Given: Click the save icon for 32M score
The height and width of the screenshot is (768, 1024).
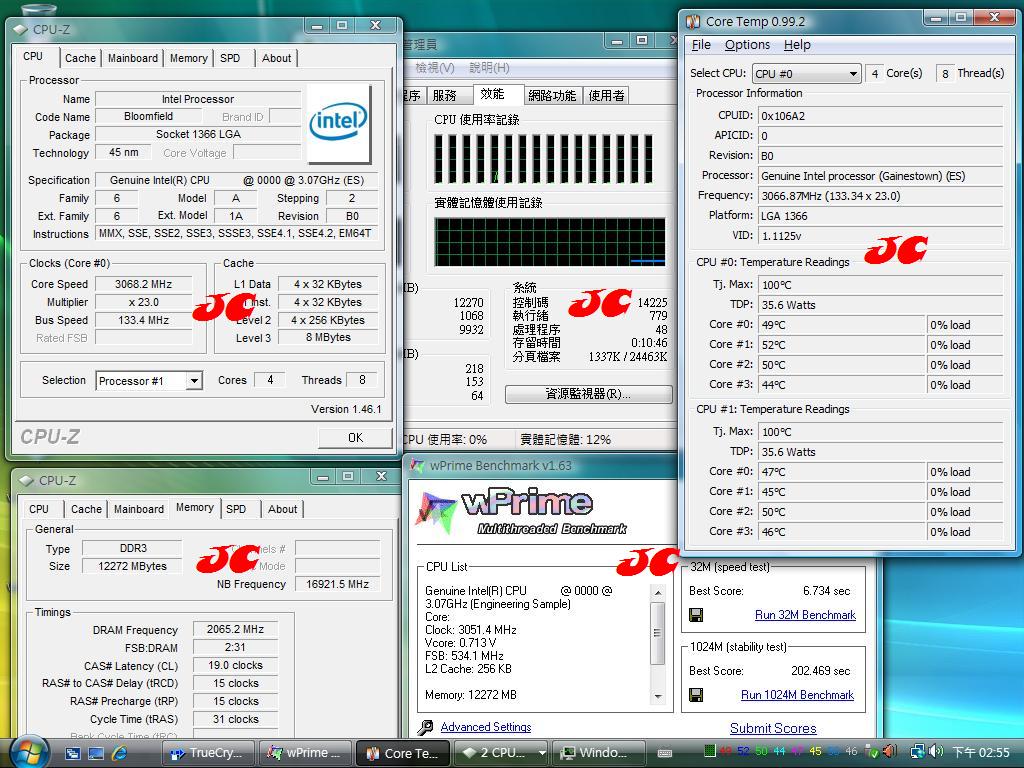Looking at the screenshot, I should [x=696, y=615].
